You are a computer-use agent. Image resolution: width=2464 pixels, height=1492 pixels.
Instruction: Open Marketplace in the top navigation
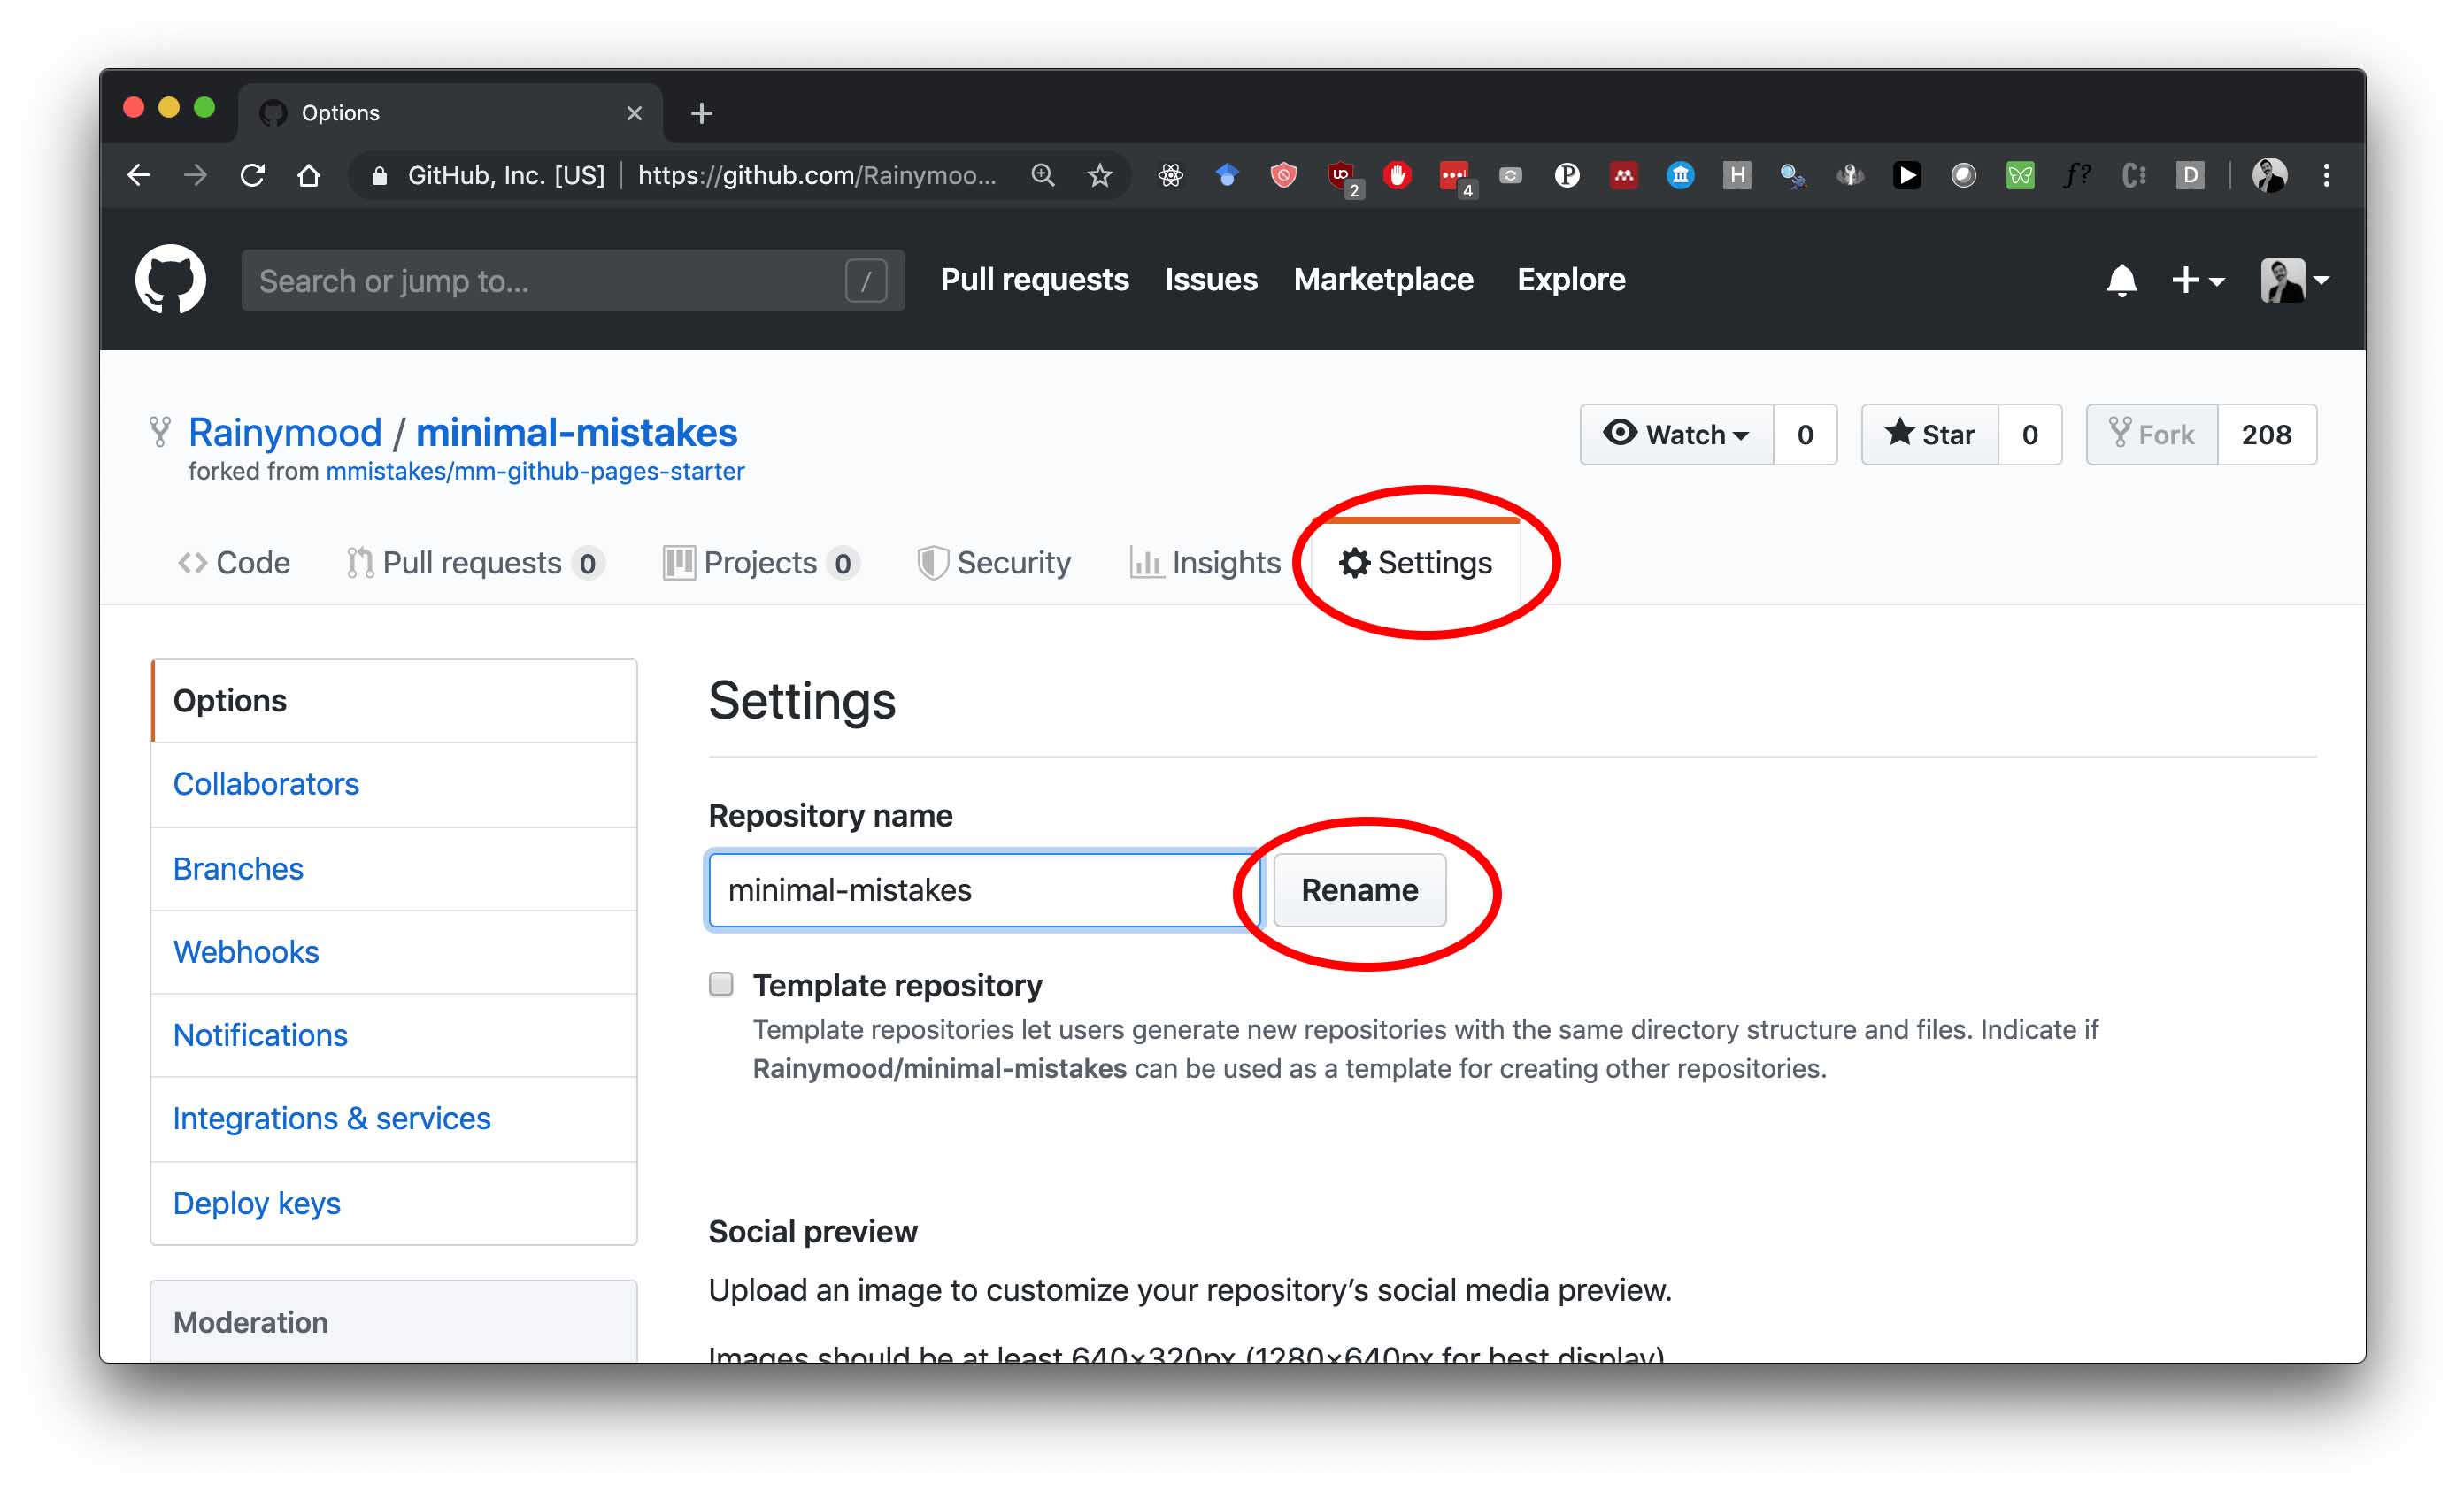click(x=1383, y=280)
